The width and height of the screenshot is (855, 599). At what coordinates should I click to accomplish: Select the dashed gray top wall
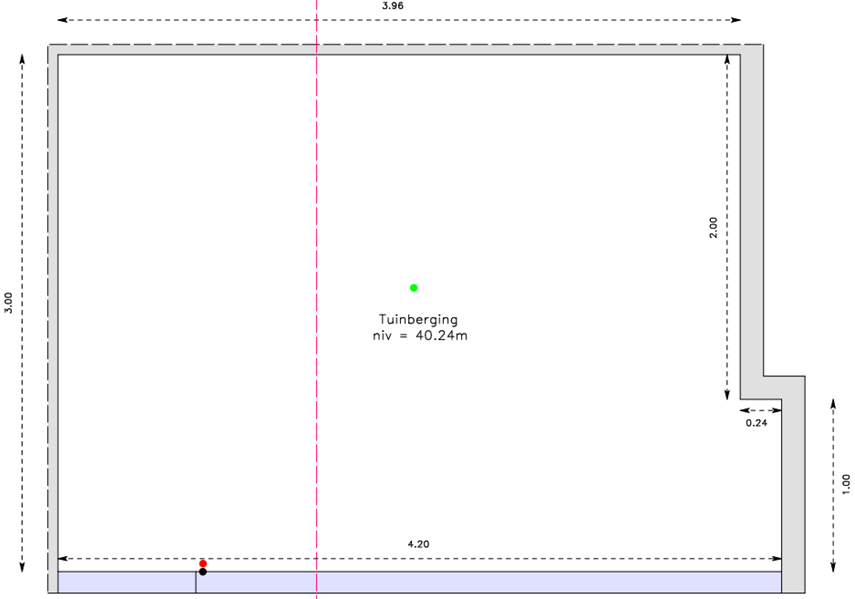pos(400,49)
